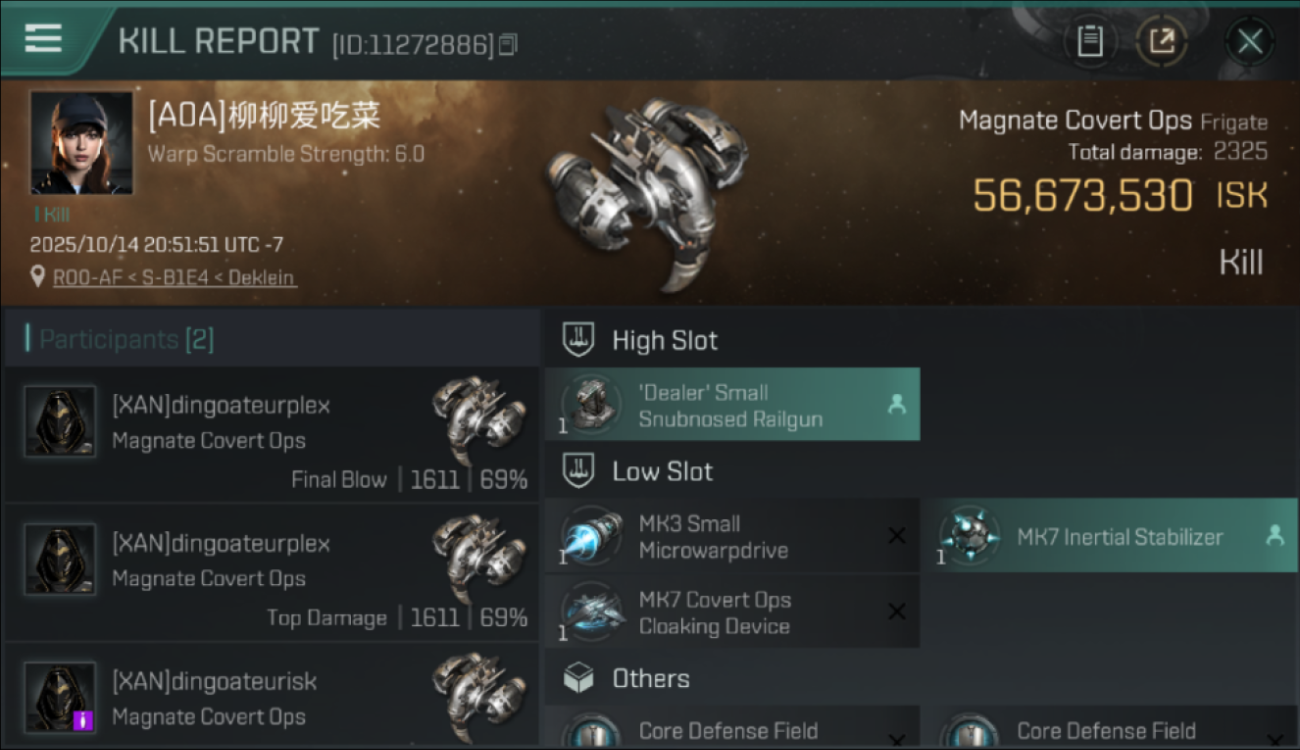
Task: Click the Others section cube icon
Action: point(578,679)
